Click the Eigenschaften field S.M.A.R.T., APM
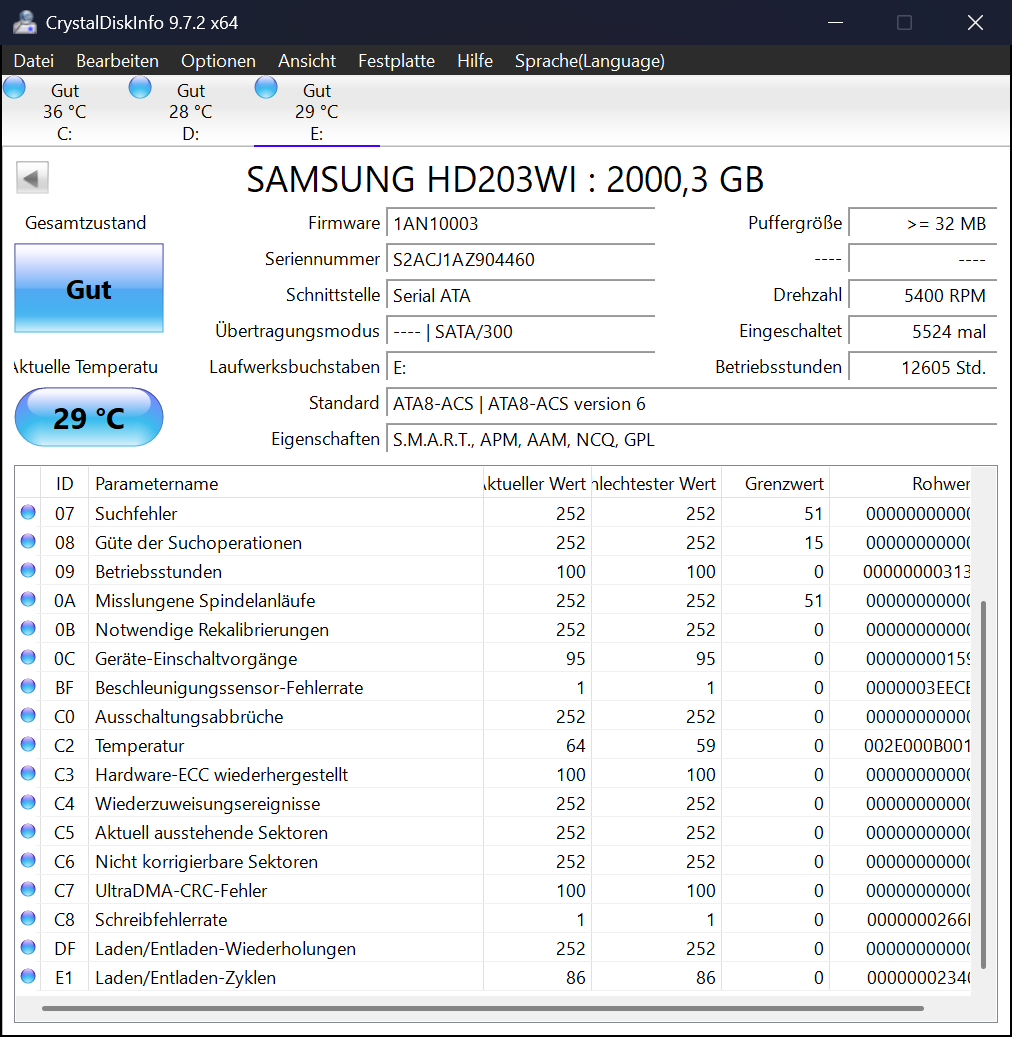 691,440
